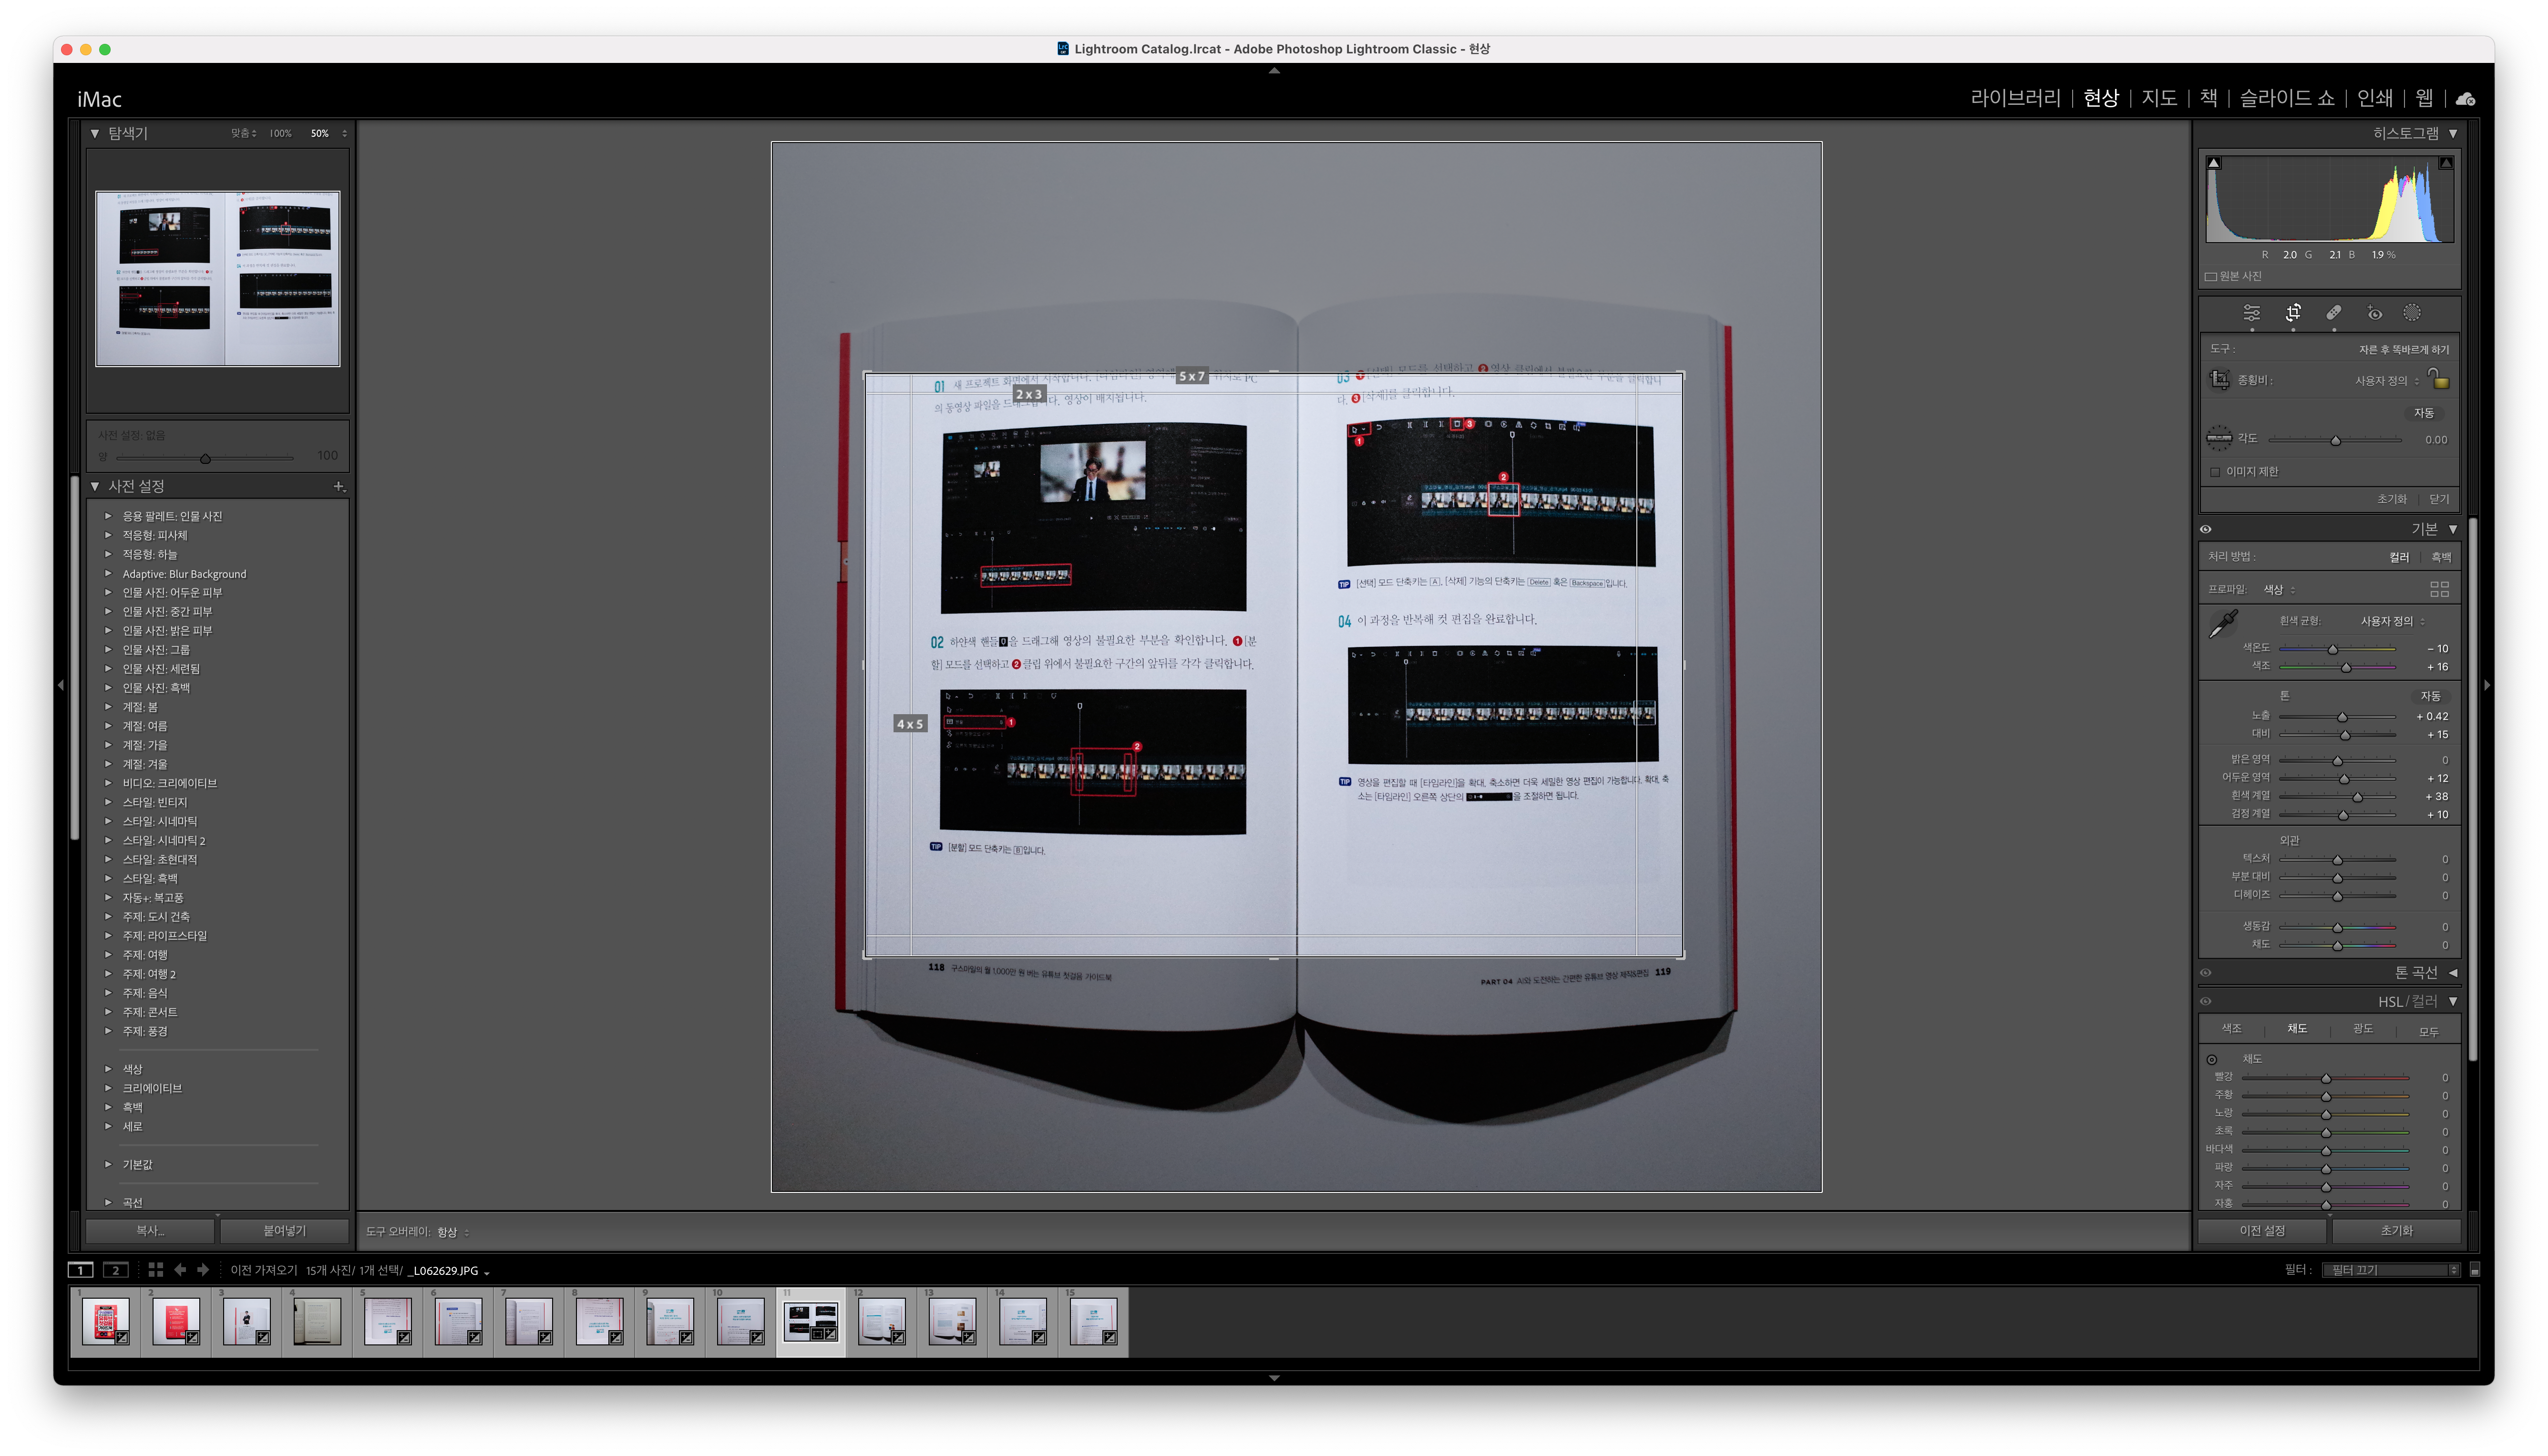Open the profile browser grid icon

(2439, 589)
